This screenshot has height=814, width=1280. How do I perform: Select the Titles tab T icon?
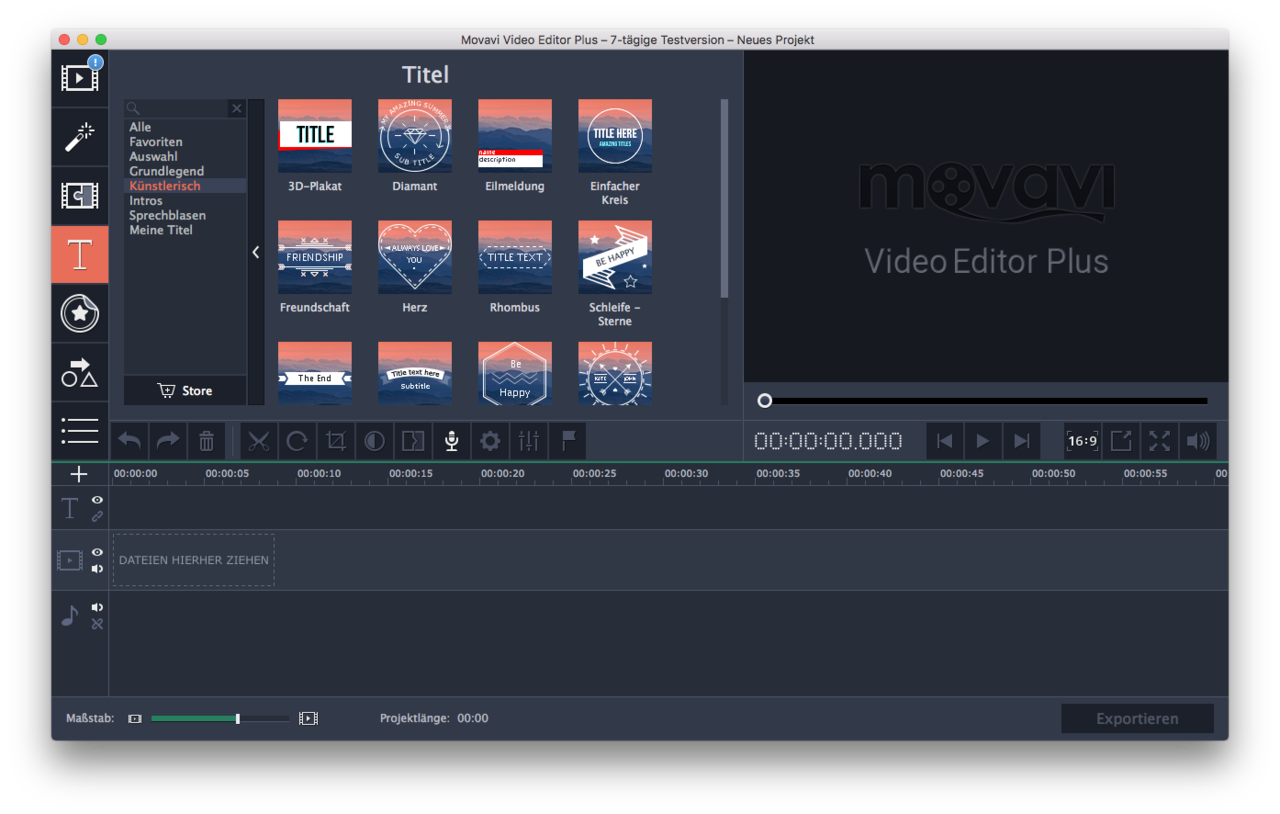tap(80, 255)
